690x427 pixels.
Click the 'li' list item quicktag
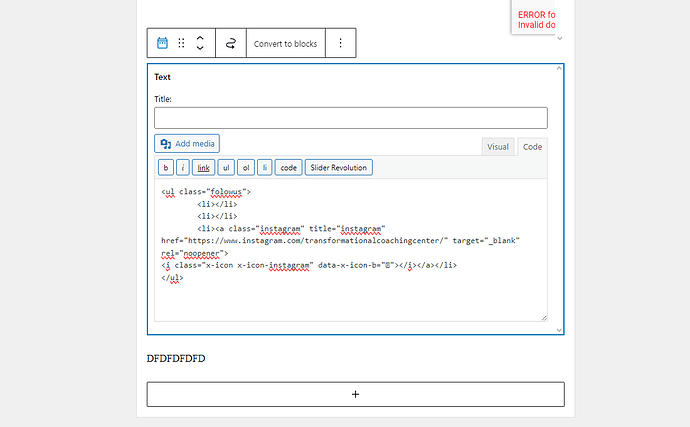[264, 167]
